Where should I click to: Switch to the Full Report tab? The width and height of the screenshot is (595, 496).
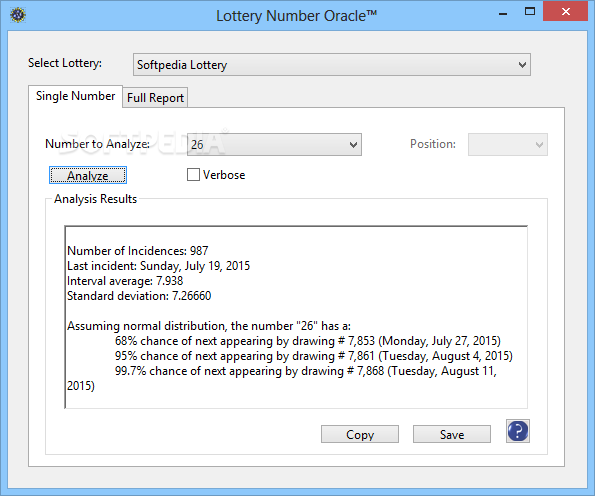click(155, 98)
